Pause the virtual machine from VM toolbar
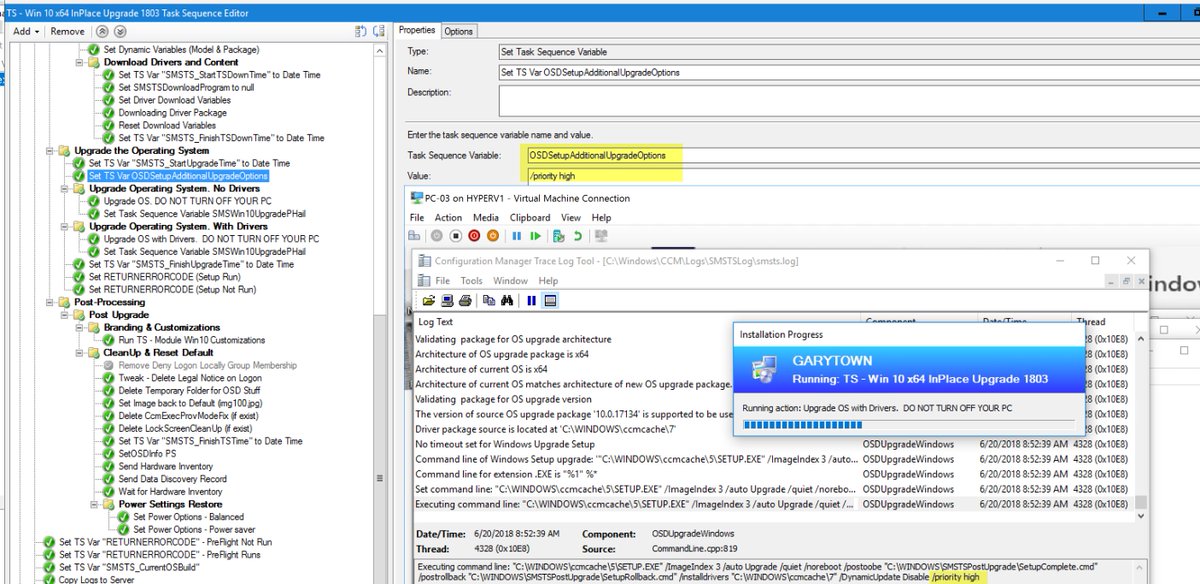The image size is (1200, 584). 517,236
